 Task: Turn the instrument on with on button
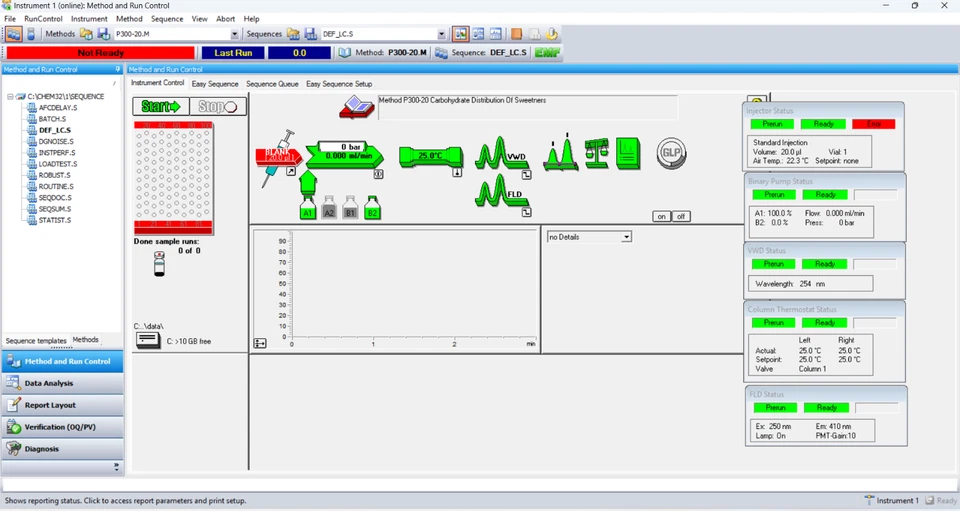click(x=661, y=217)
